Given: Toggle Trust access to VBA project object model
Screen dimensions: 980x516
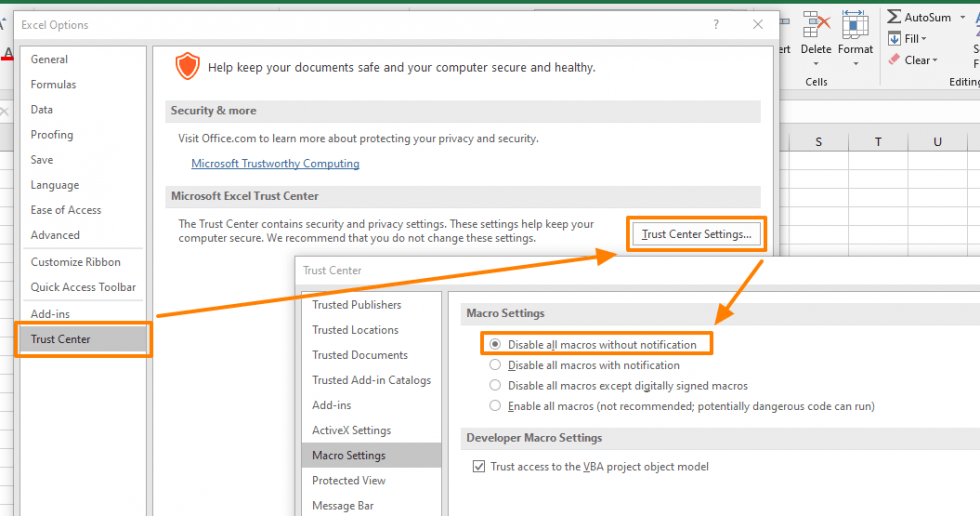Looking at the screenshot, I should [479, 467].
